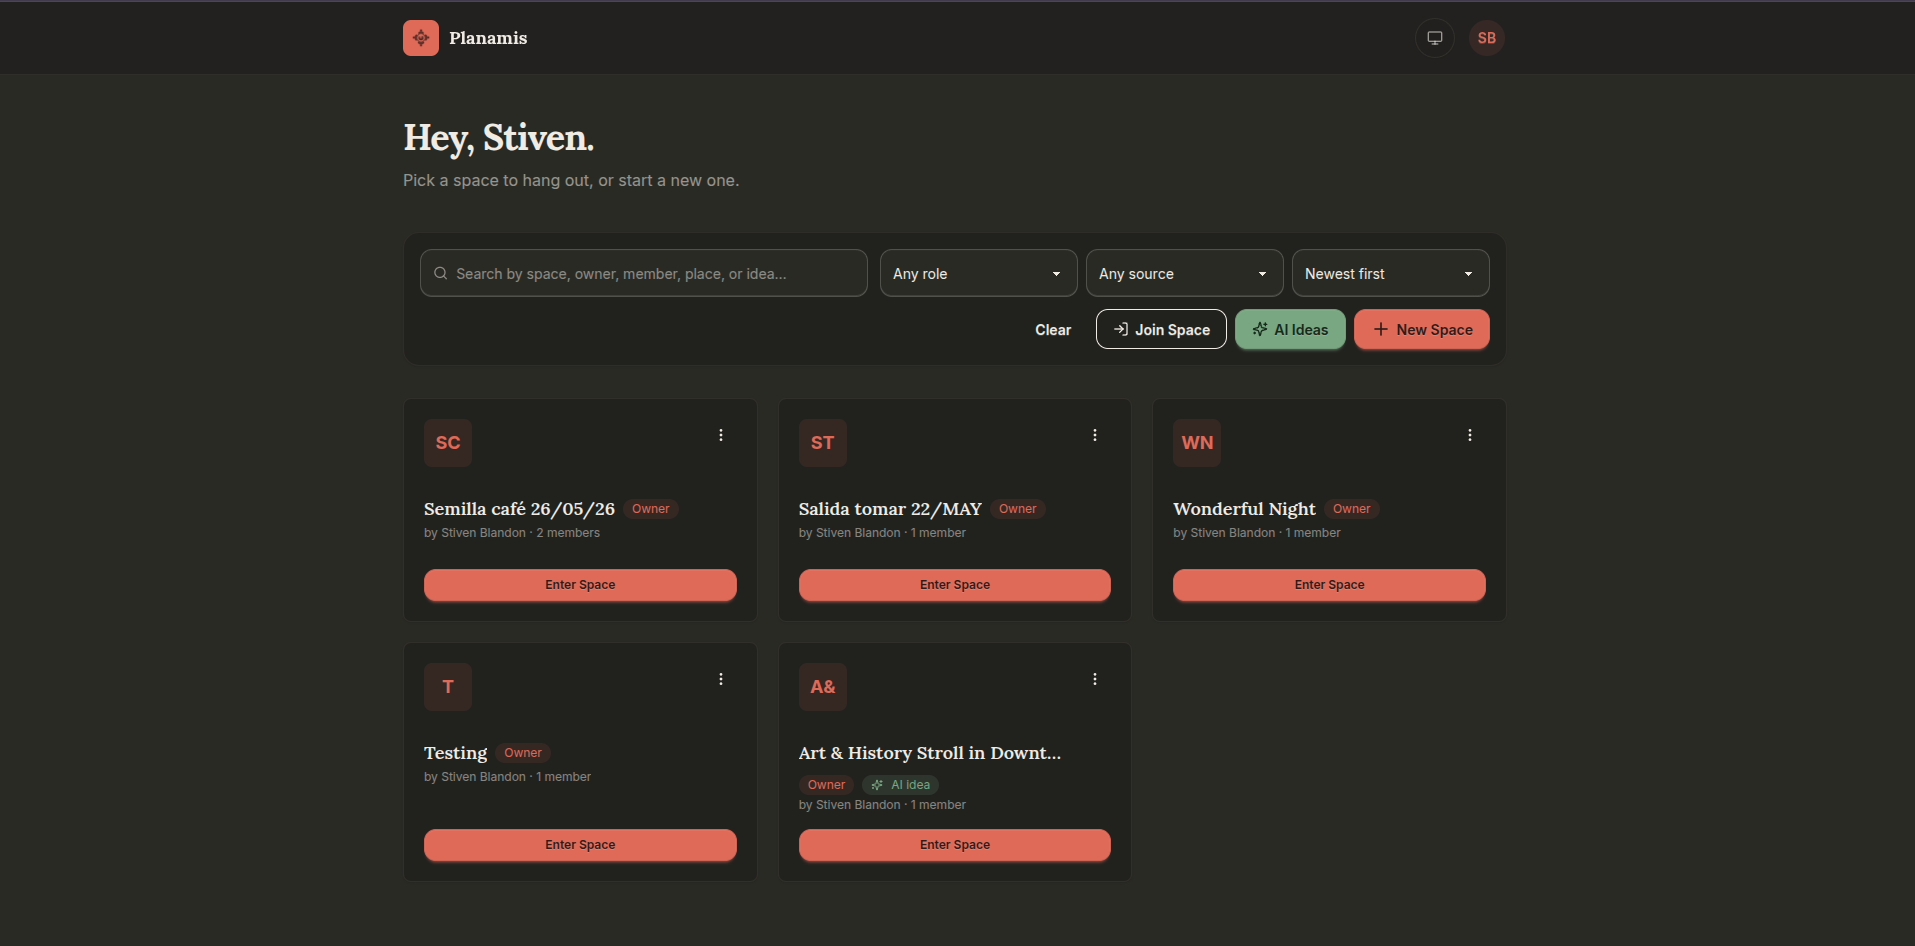This screenshot has height=946, width=1915.
Task: Click the Clear filters button
Action: [1052, 330]
